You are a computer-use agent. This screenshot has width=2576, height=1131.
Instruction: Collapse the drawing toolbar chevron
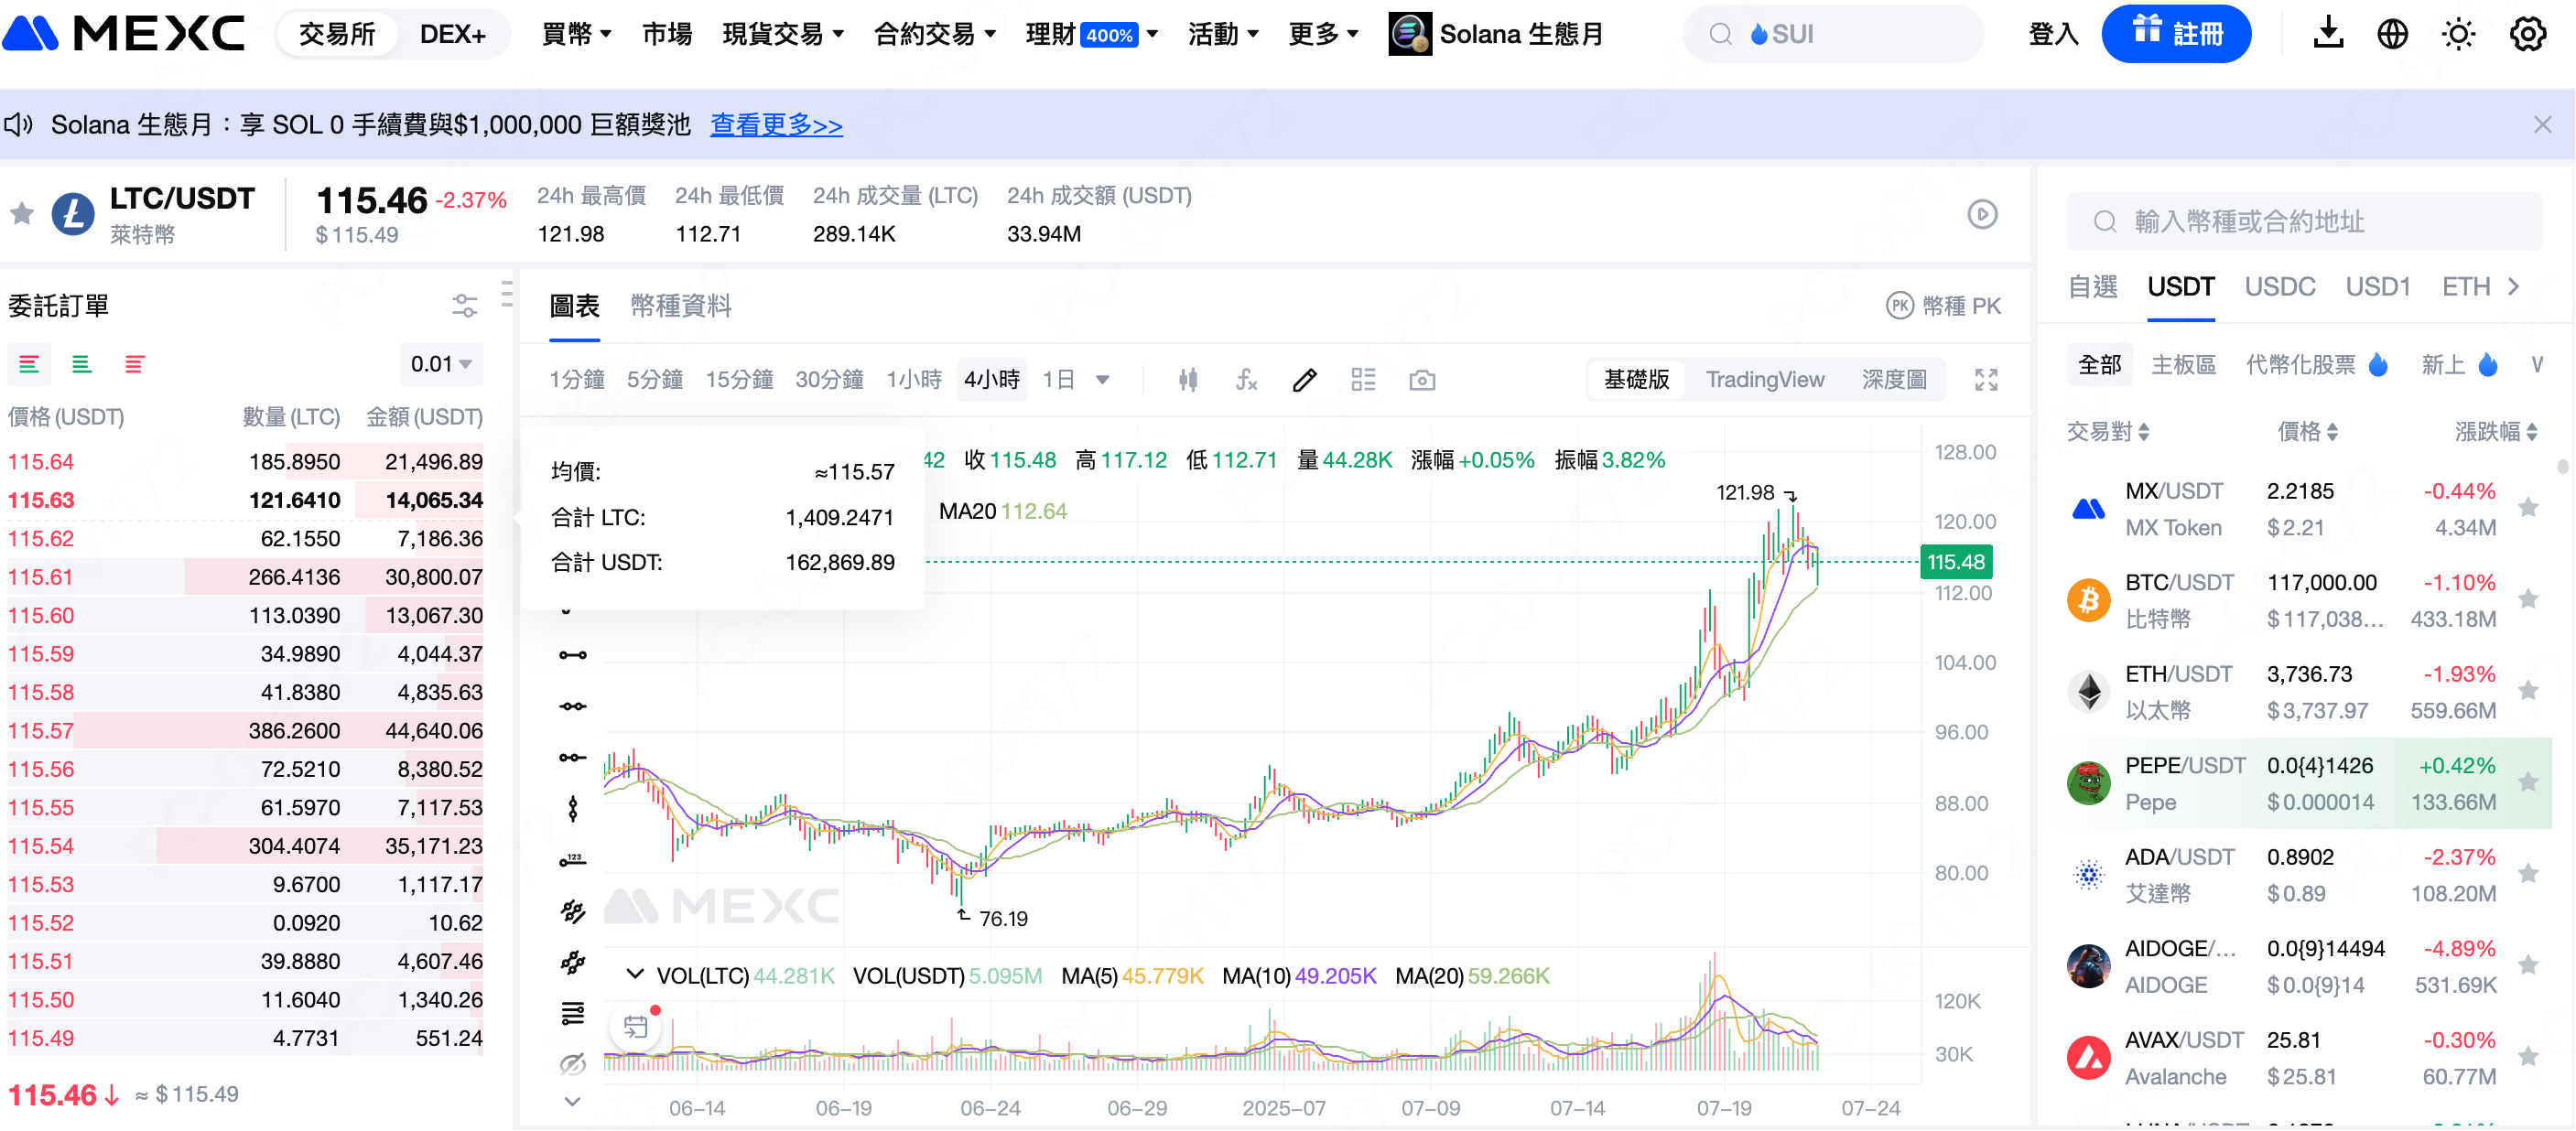coord(573,1102)
